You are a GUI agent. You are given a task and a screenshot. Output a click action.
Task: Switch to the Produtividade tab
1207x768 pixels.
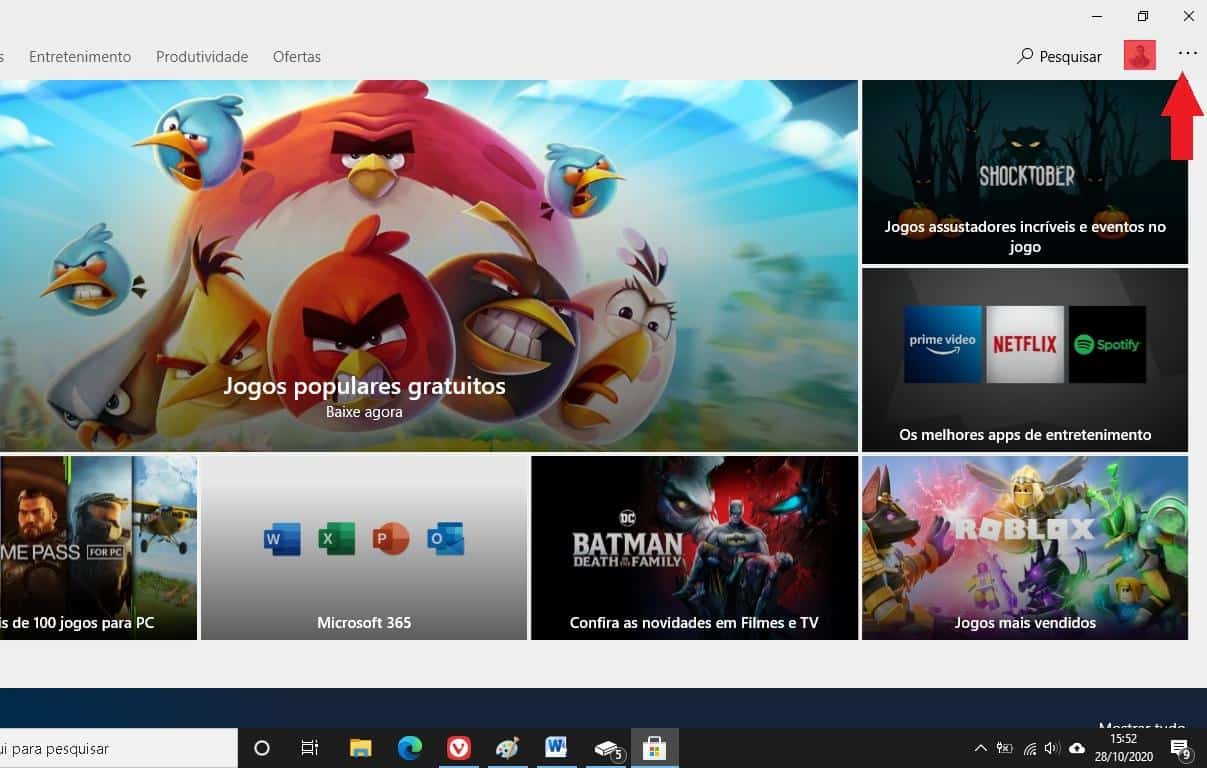click(202, 57)
